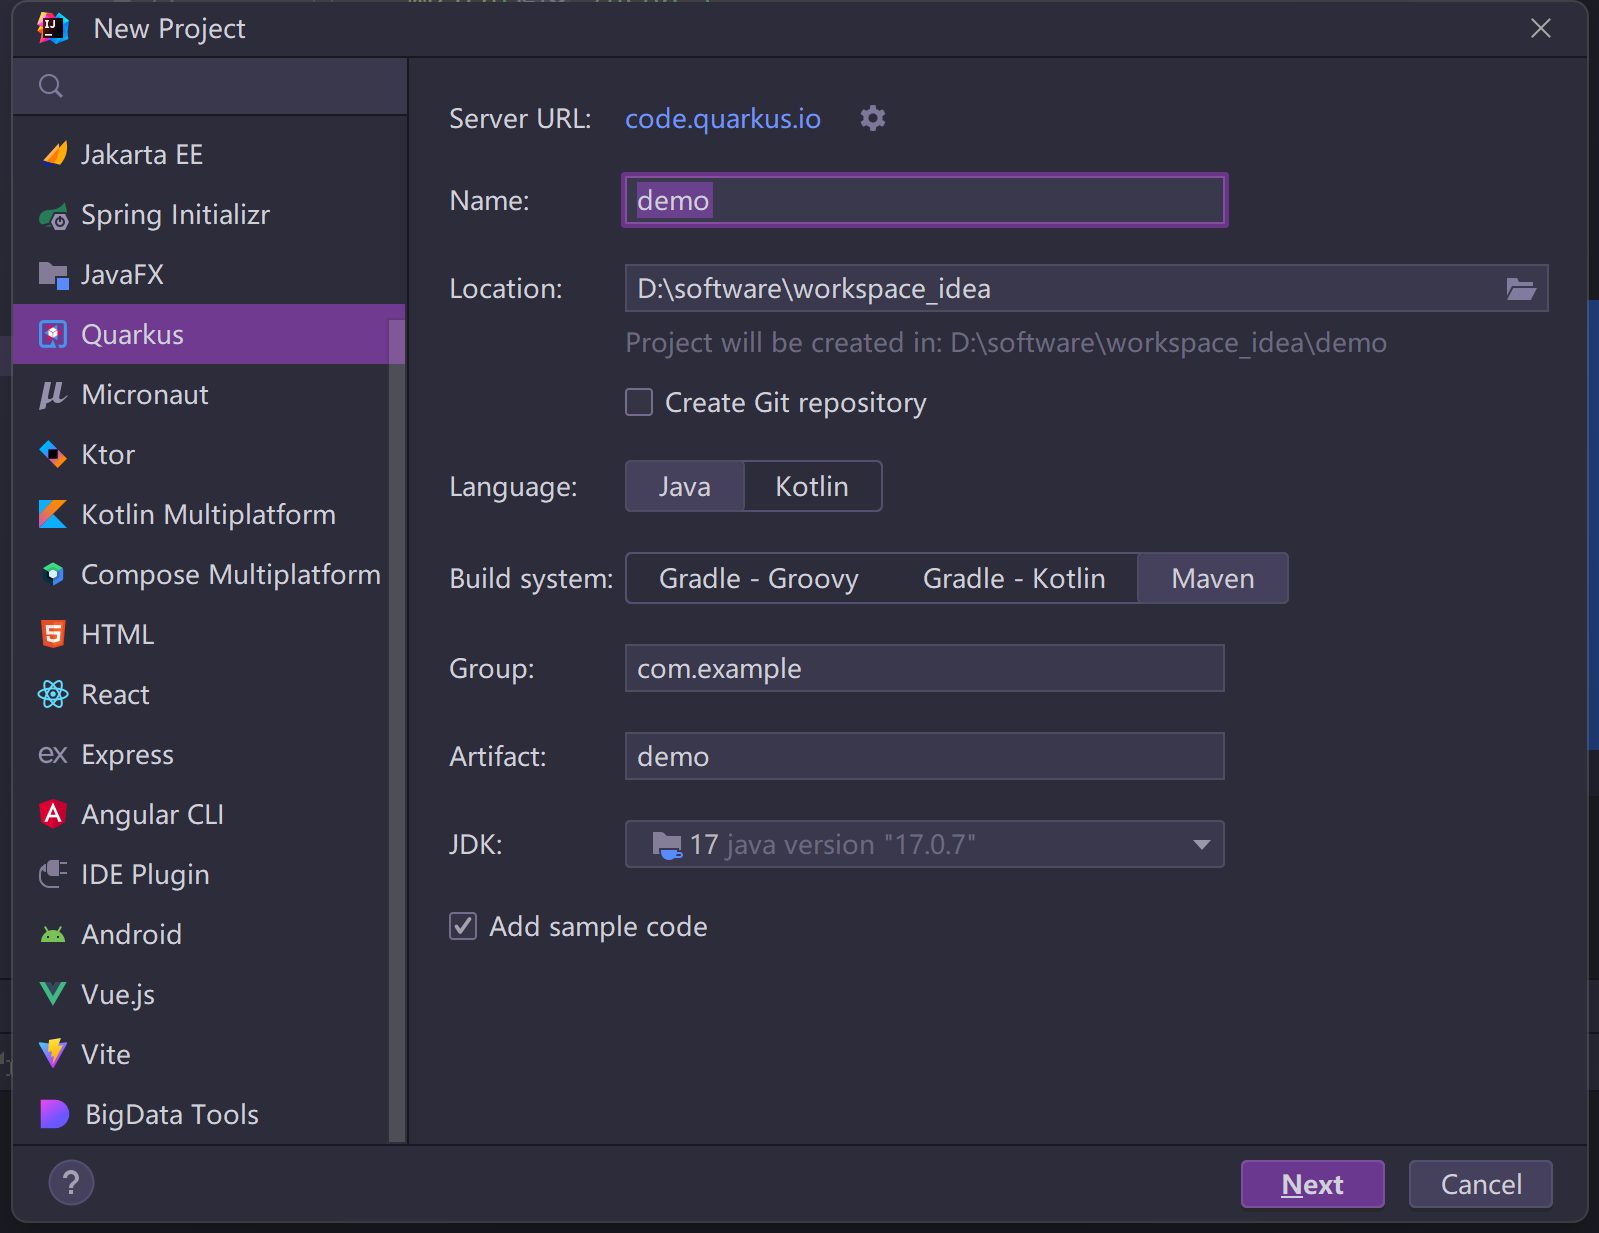This screenshot has width=1599, height=1233.
Task: Open server URL settings via gear icon
Action: click(x=873, y=118)
